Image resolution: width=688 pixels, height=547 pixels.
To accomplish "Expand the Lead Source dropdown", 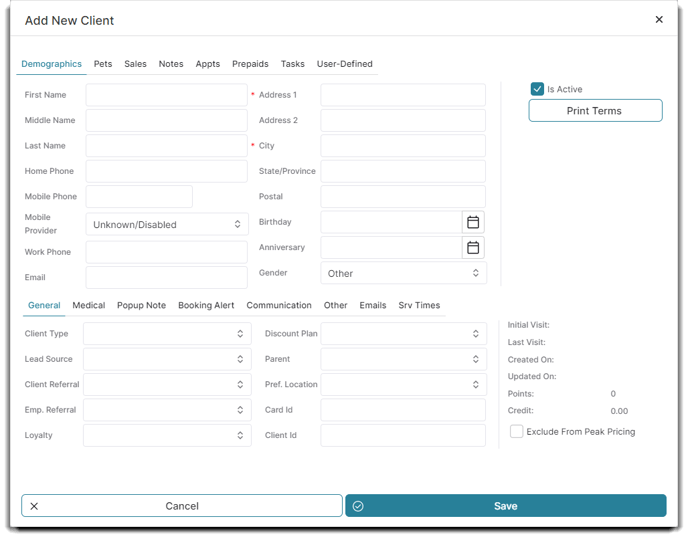I will pos(167,359).
